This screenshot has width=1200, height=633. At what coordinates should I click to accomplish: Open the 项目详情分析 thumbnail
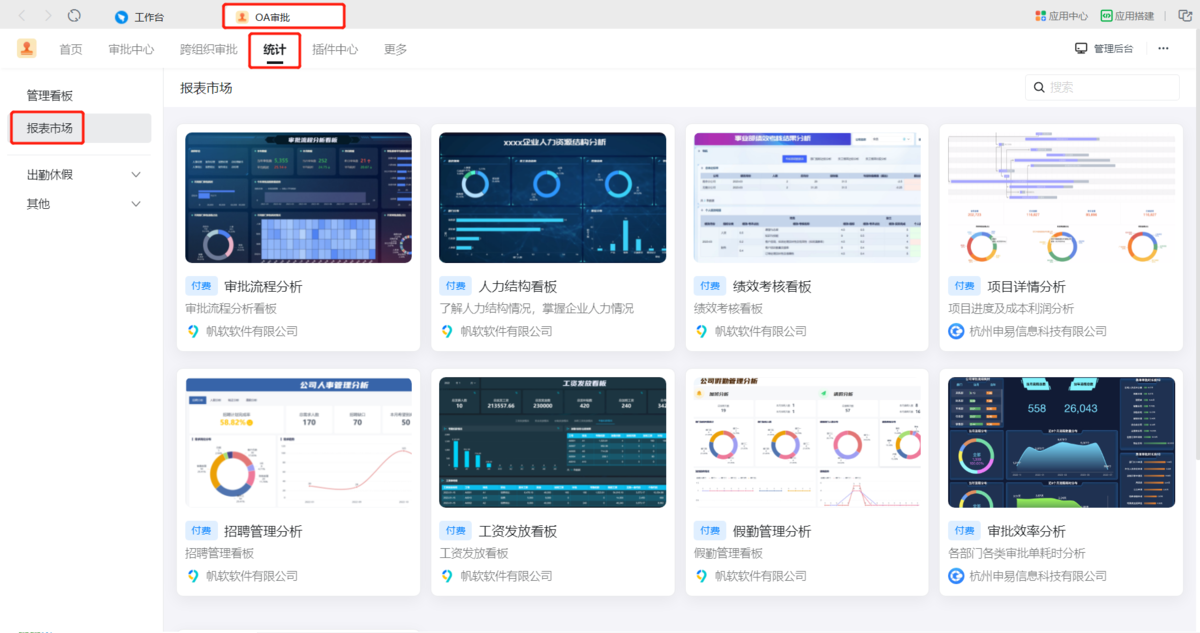1061,198
